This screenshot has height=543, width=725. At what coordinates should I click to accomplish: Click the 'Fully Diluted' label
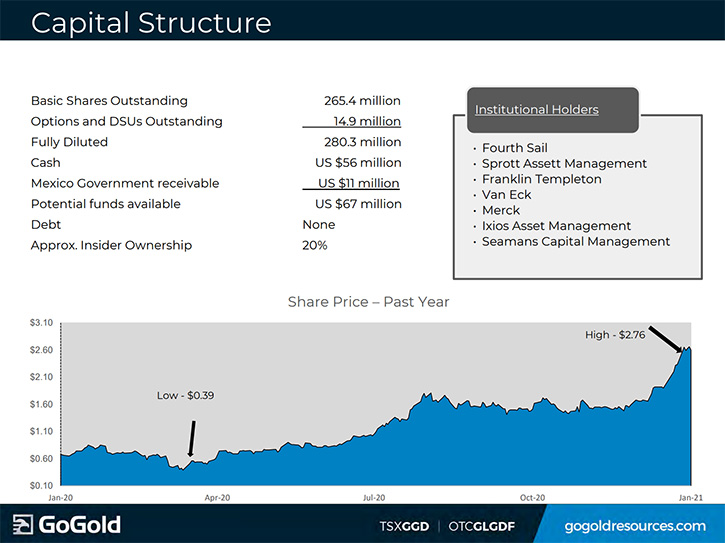click(69, 142)
